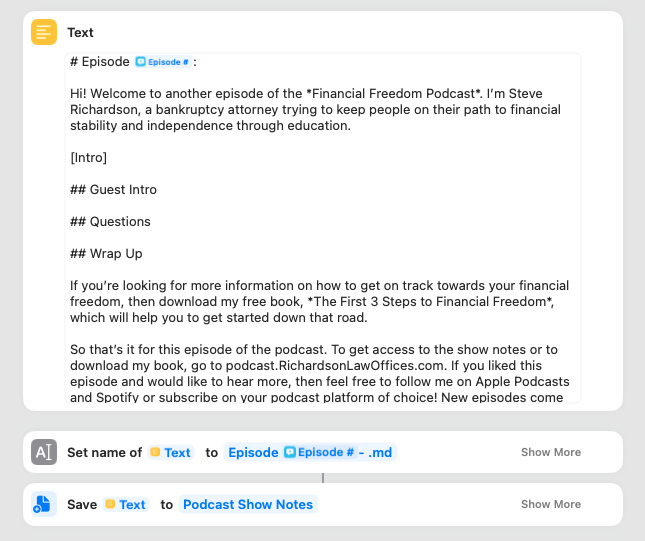This screenshot has width=645, height=541.
Task: Click connector line between Set name and Save
Action: 323,478
